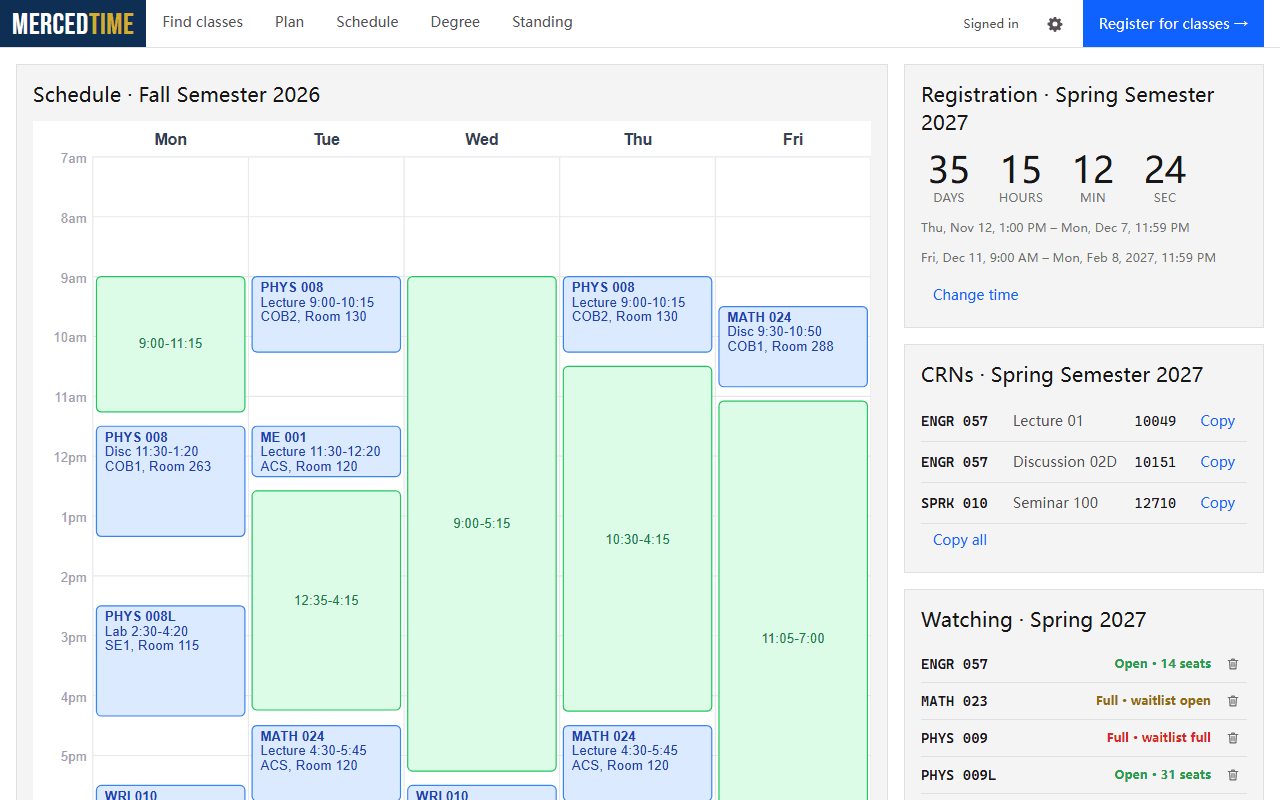Copy CRN 10151 for Discussion 02D

[x=1217, y=462]
